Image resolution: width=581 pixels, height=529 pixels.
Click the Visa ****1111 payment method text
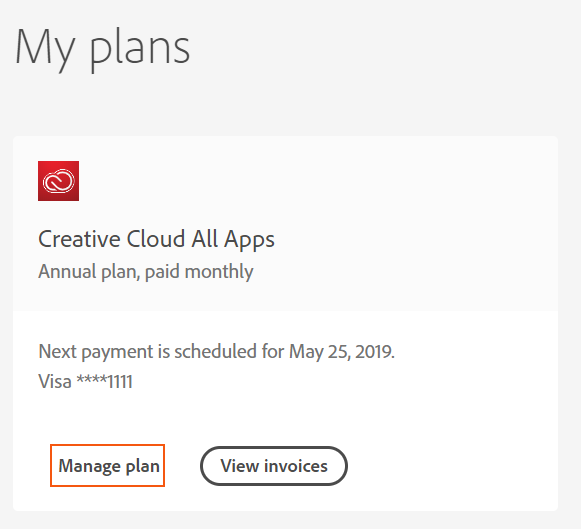coord(85,381)
